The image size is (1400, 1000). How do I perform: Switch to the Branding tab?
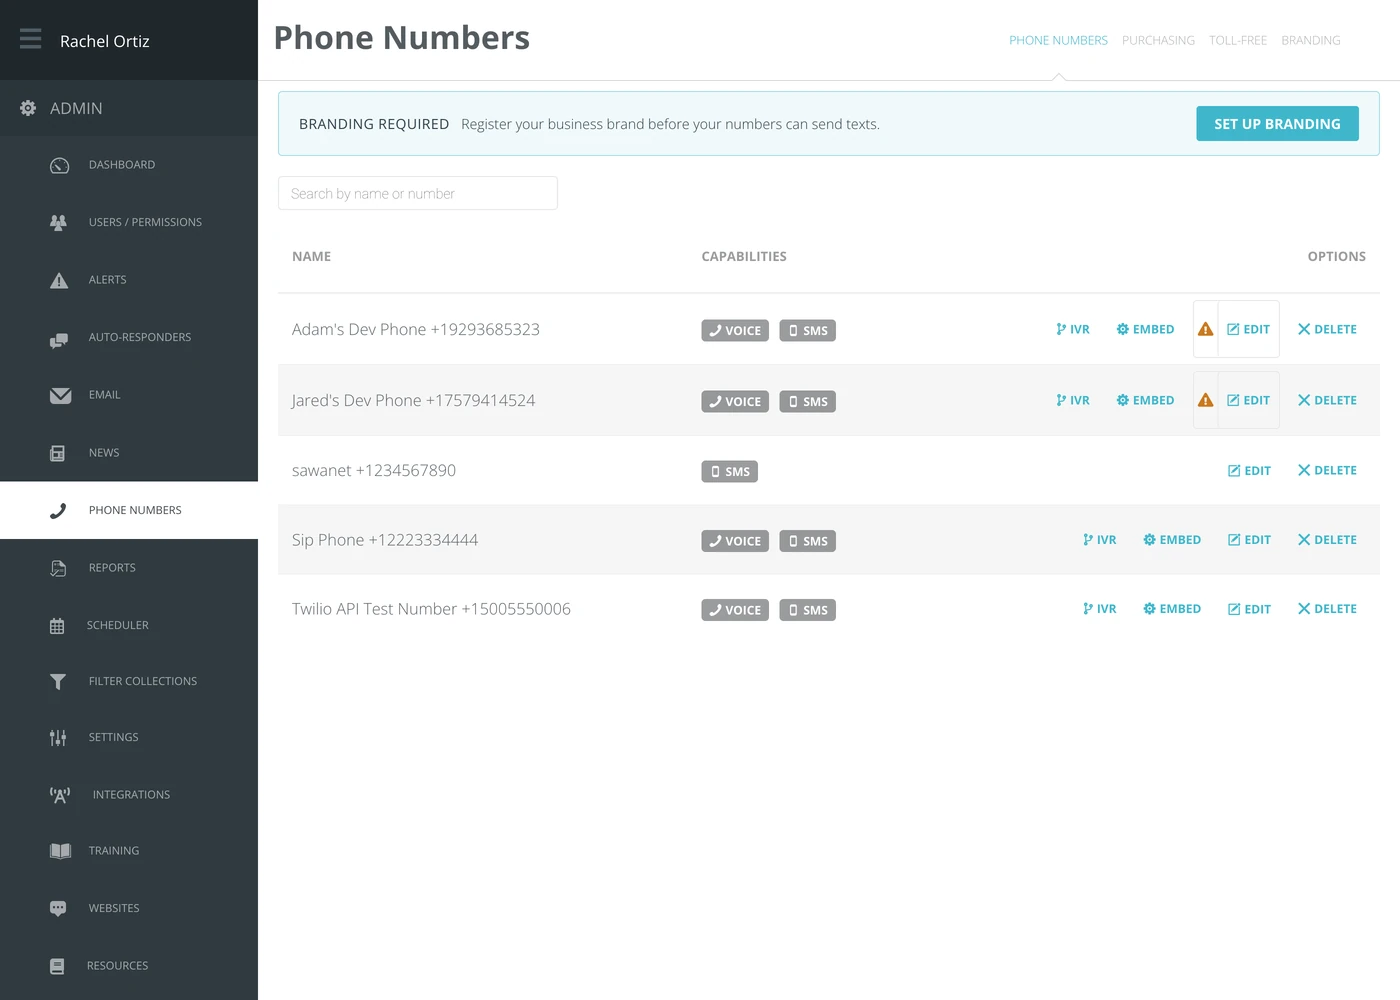coord(1311,41)
